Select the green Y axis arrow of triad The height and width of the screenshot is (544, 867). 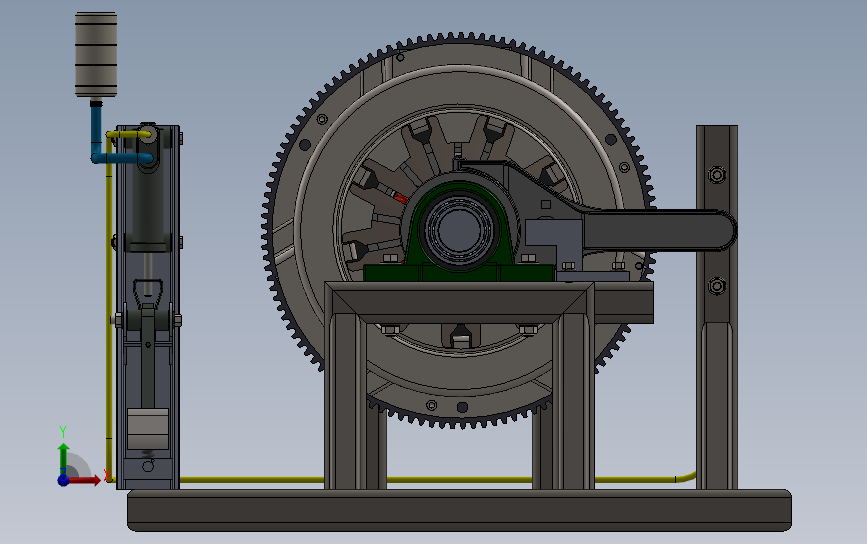[x=63, y=457]
